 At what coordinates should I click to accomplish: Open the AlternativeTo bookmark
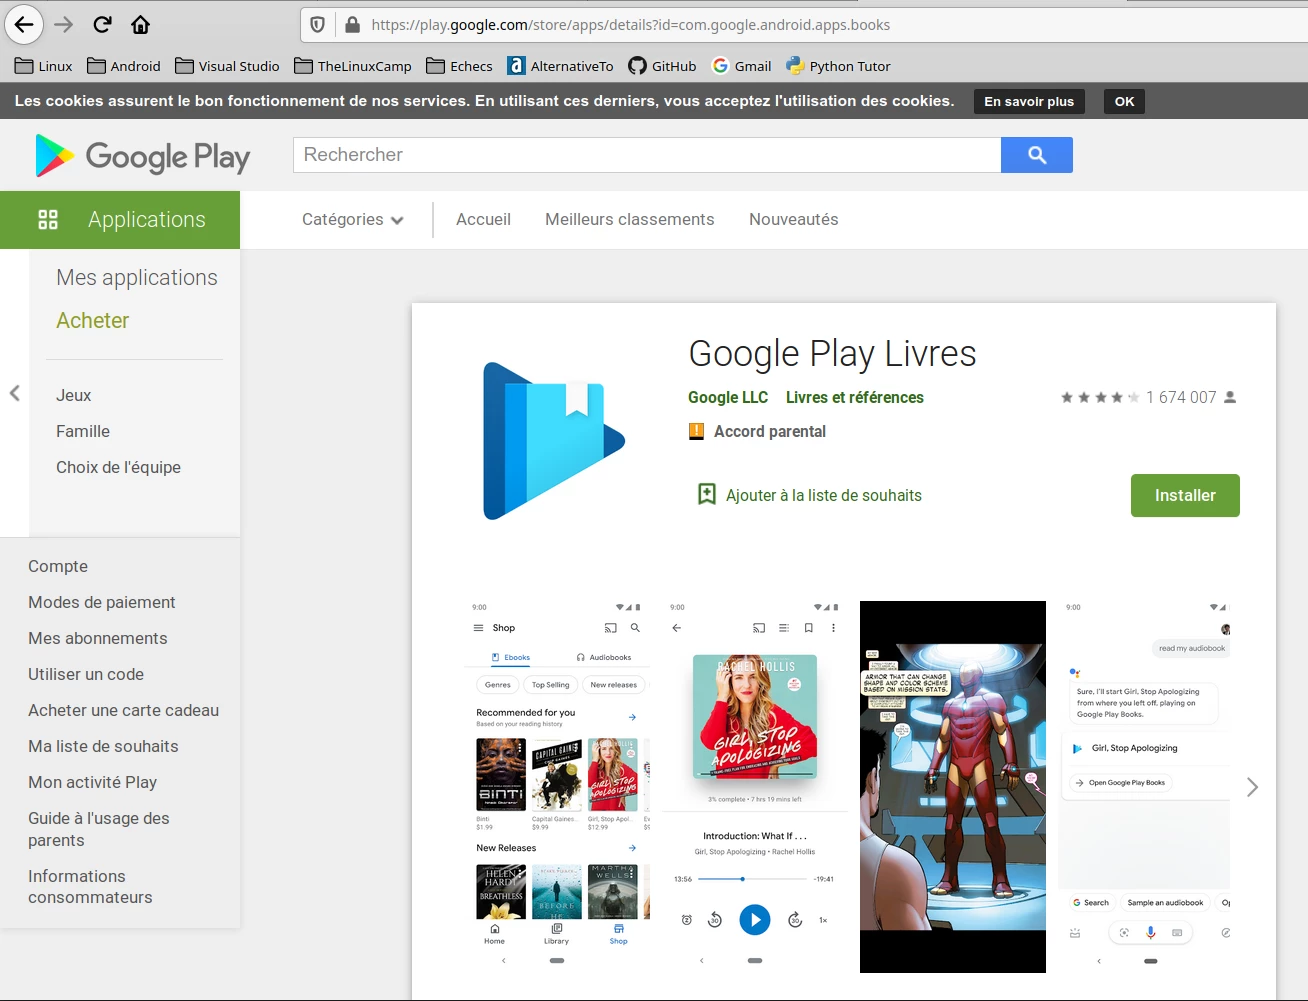560,66
